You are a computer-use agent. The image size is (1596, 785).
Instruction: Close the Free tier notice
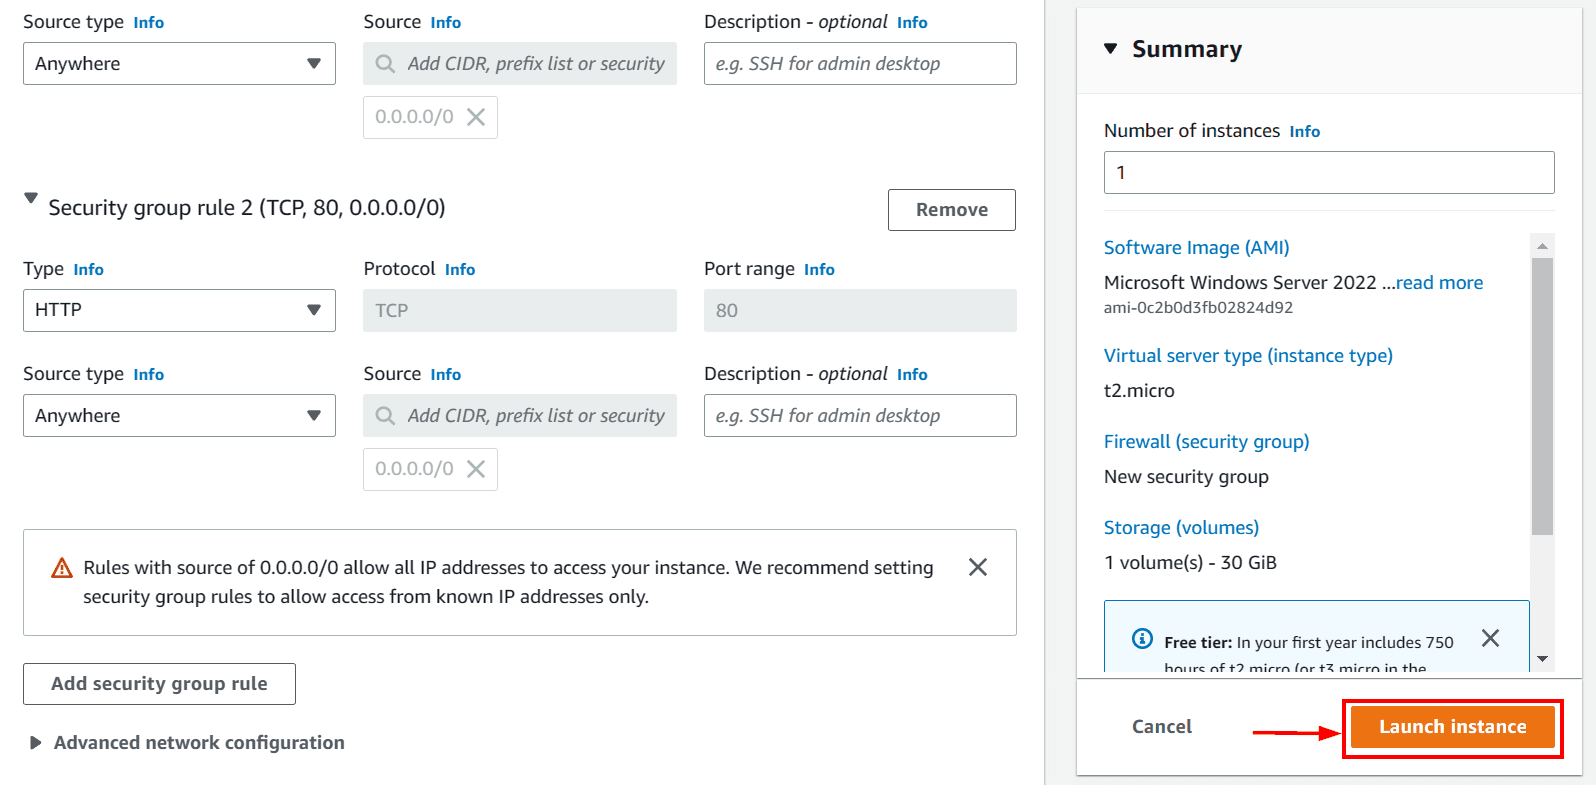point(1489,638)
